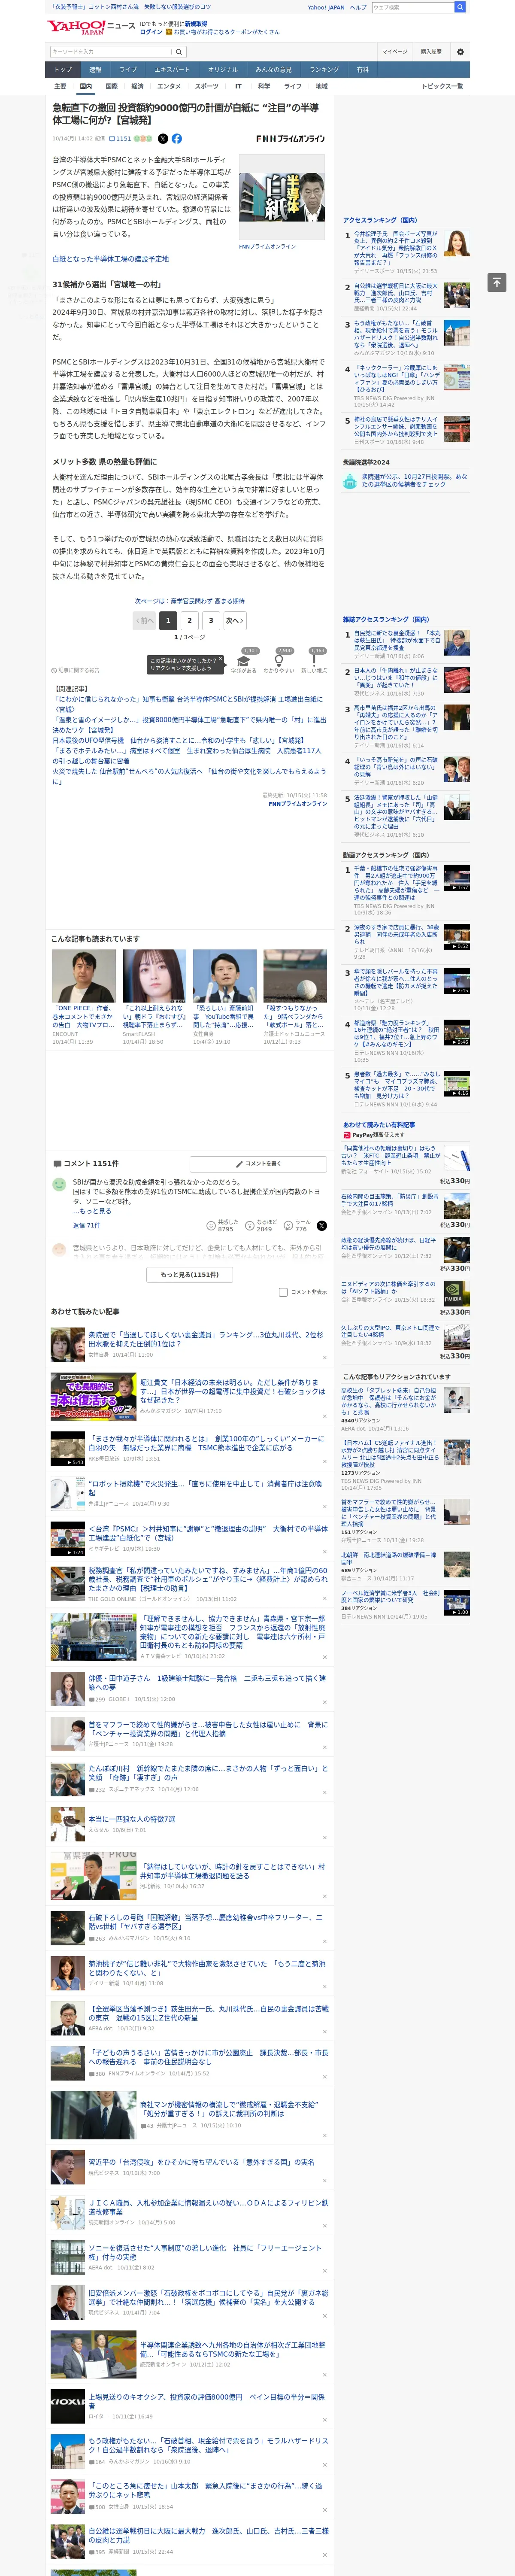Click the blue web search button at top
Viewport: 515px width, 2576px height.
point(460,7)
